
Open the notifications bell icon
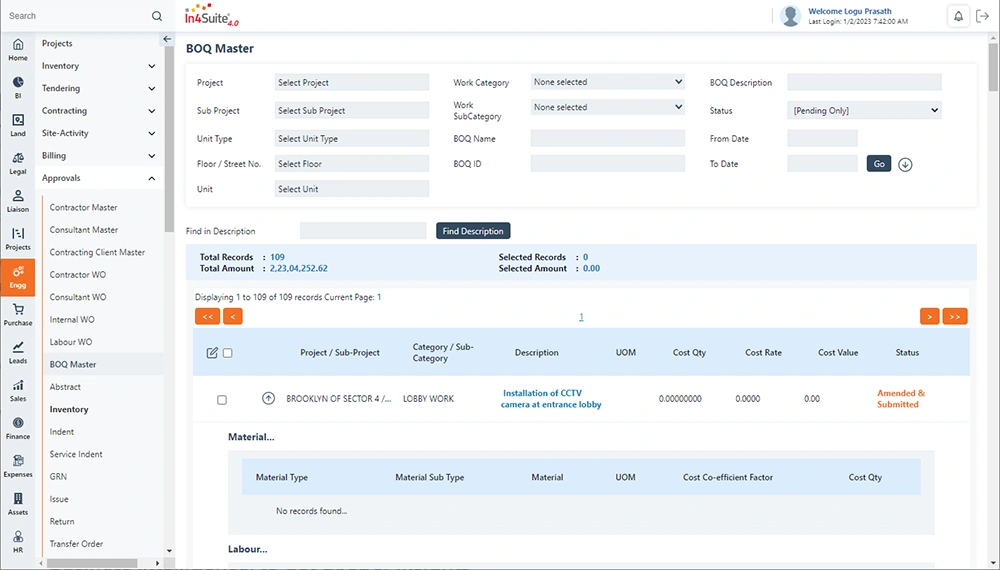pos(958,17)
